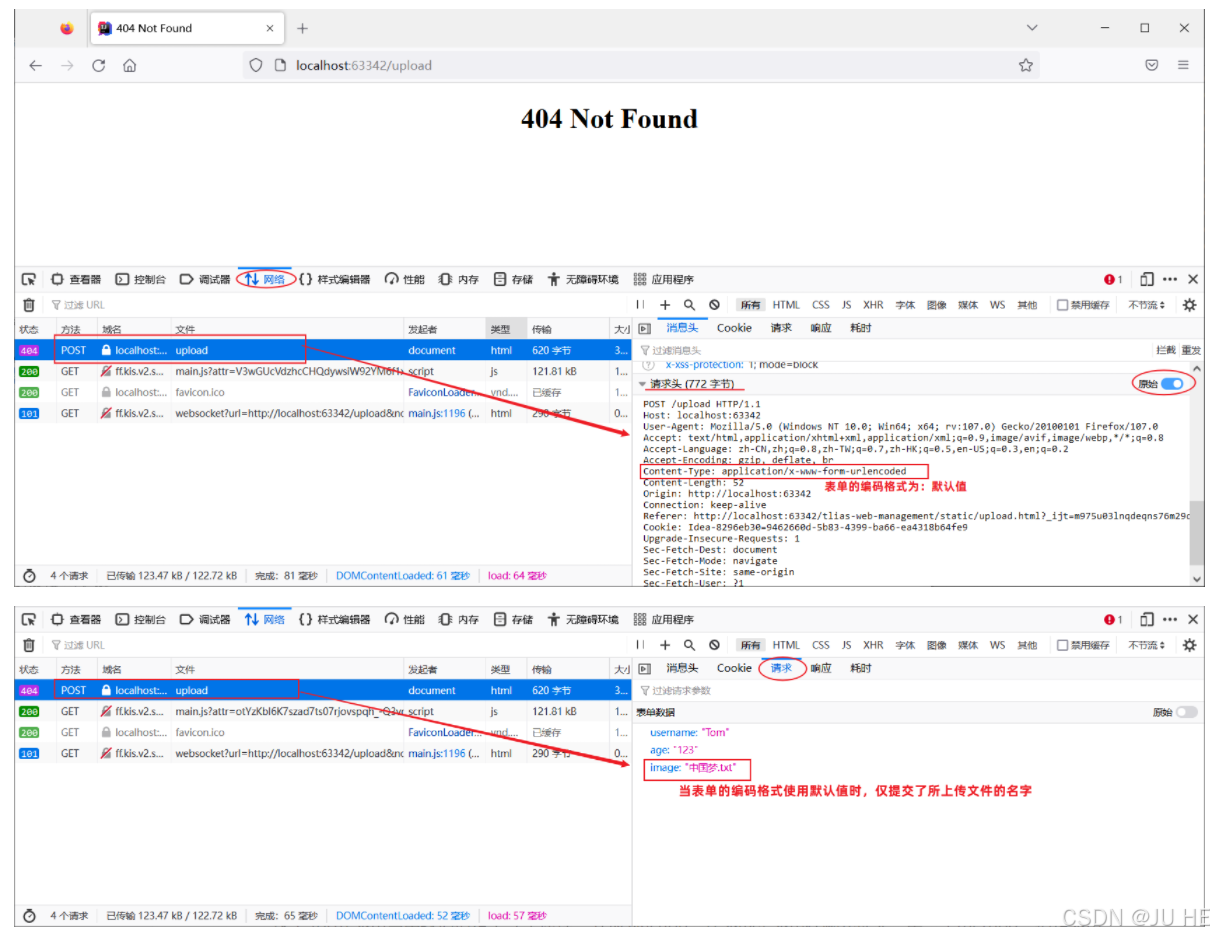Click the search magnifier icon in upper devtools

[689, 305]
